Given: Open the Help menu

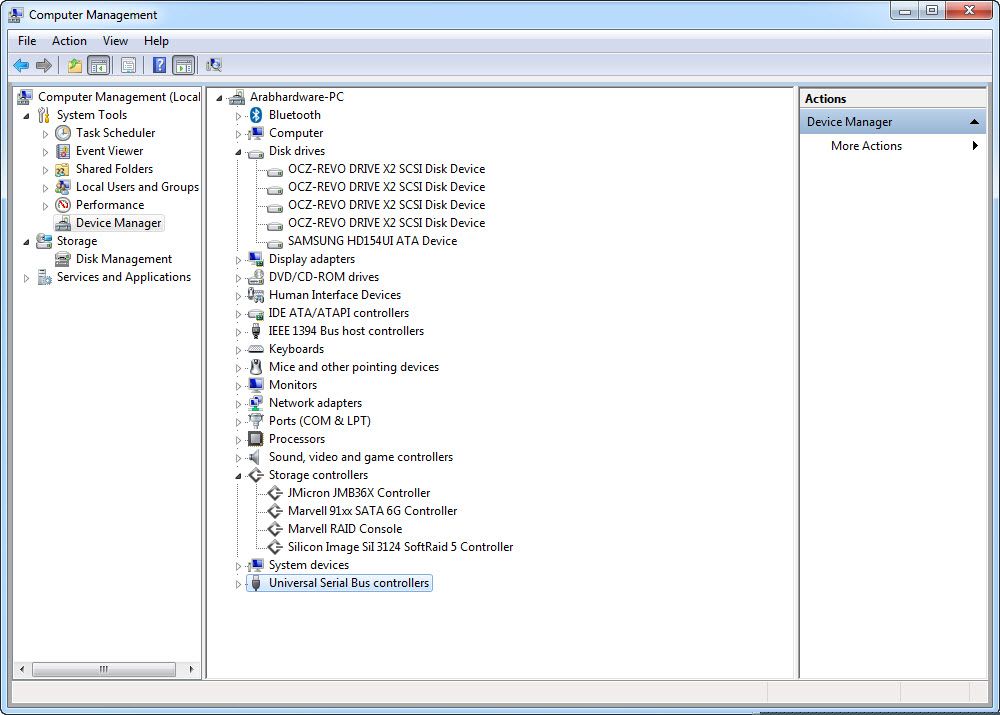Looking at the screenshot, I should point(156,41).
